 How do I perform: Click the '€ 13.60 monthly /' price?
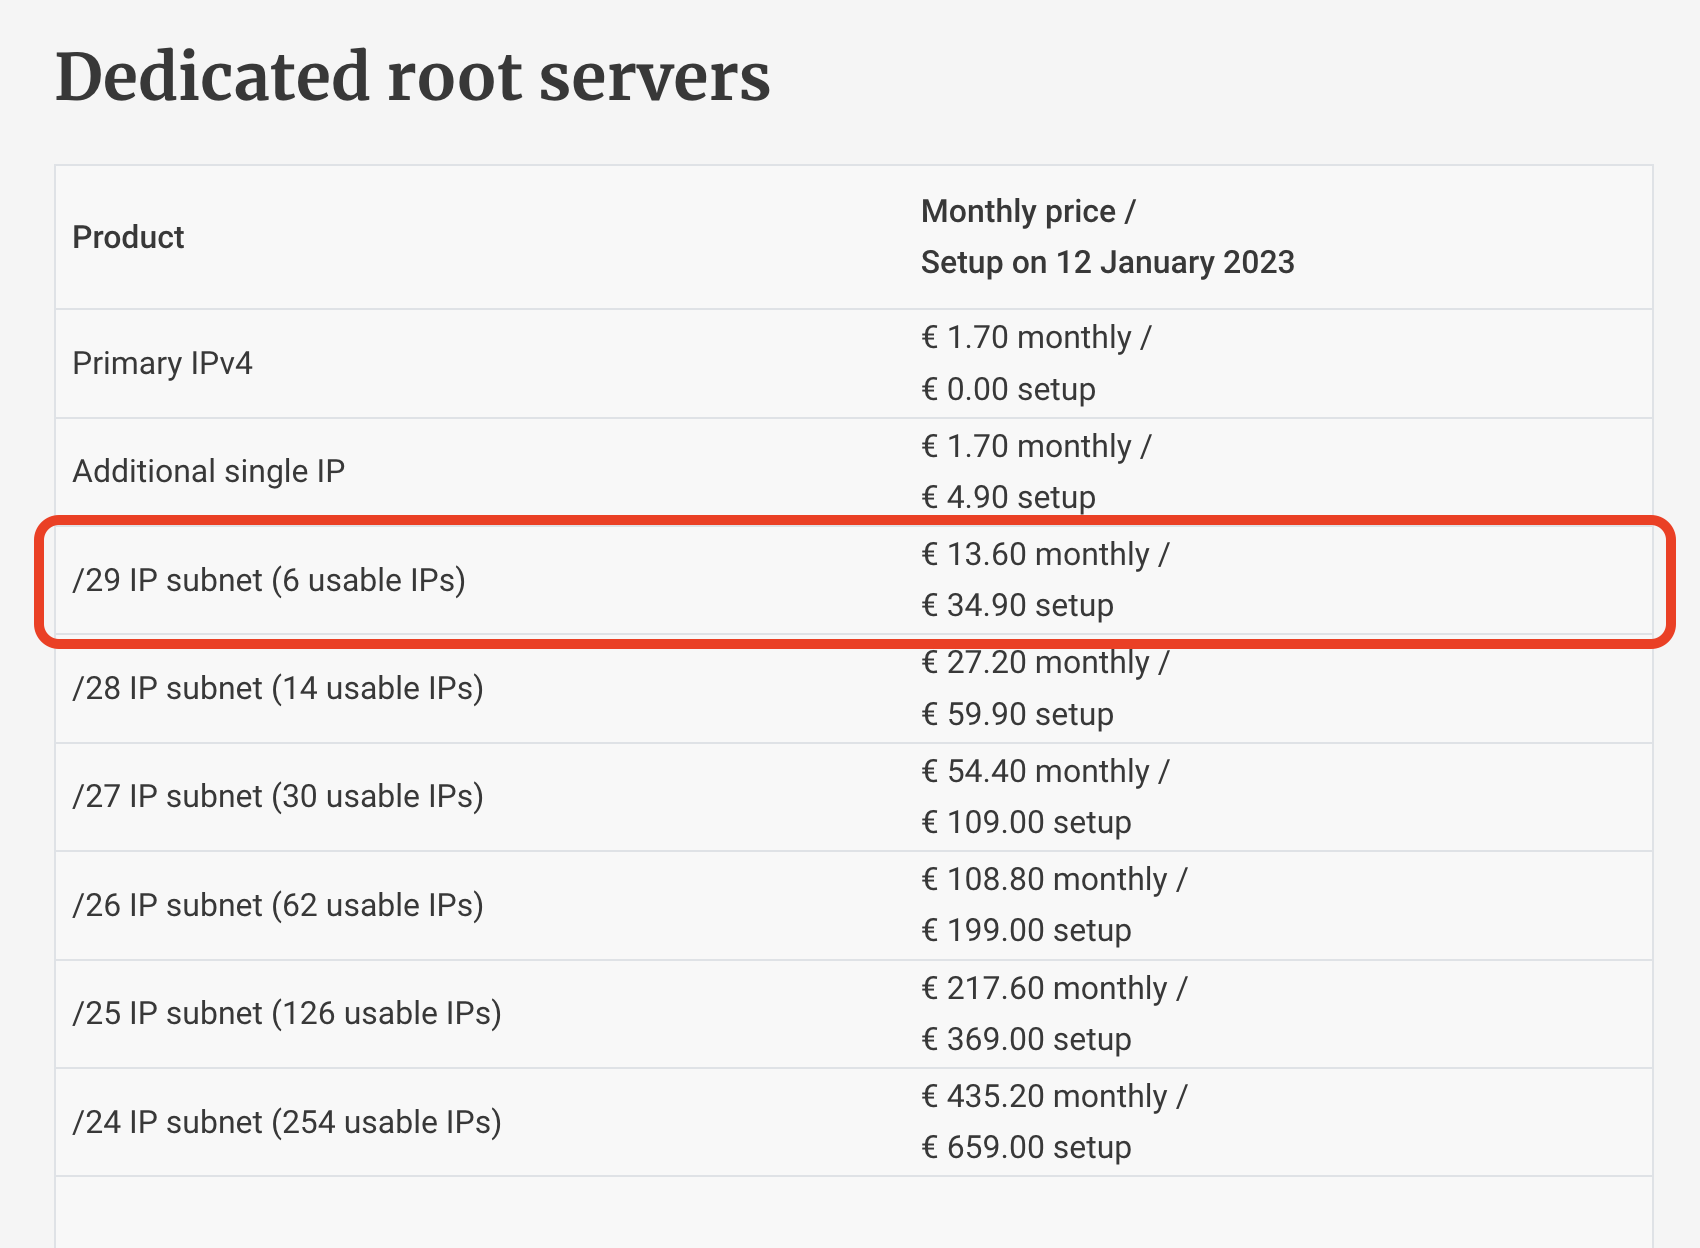click(x=1045, y=554)
